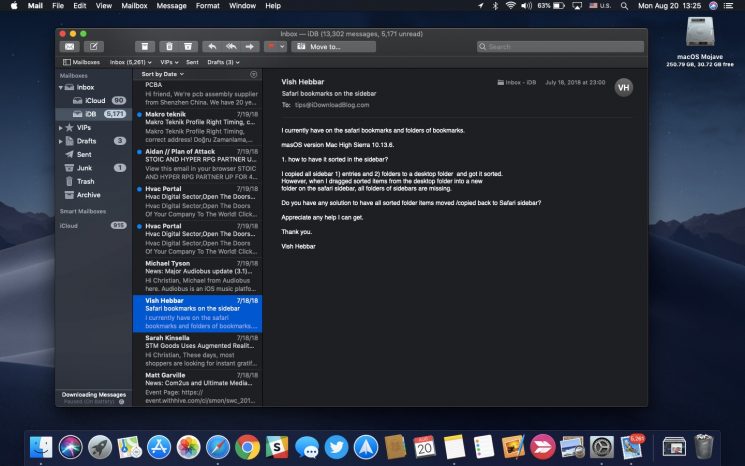
Task: Open the Sarah Kinsella email
Action: [198, 351]
